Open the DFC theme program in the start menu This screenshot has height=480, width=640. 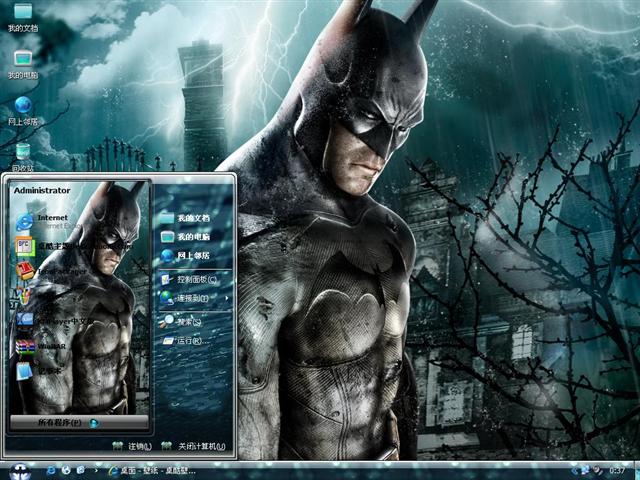tap(73, 246)
